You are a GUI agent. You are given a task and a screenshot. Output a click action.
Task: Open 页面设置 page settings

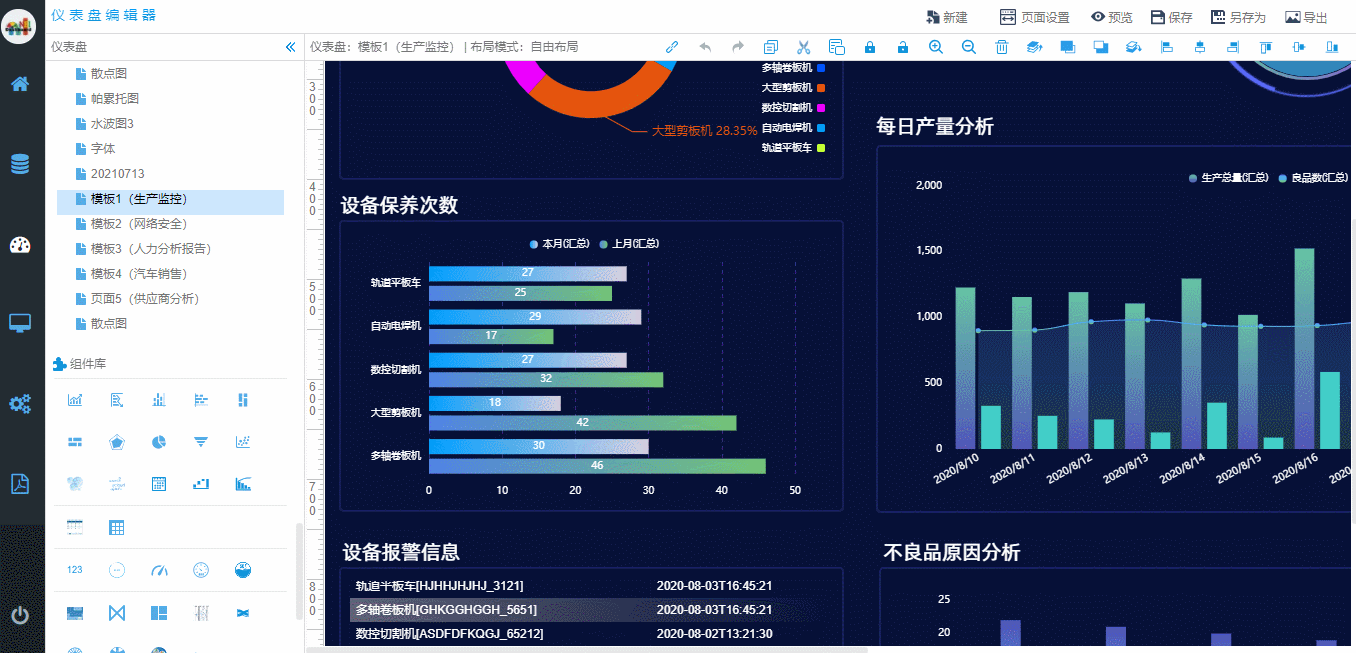1034,17
